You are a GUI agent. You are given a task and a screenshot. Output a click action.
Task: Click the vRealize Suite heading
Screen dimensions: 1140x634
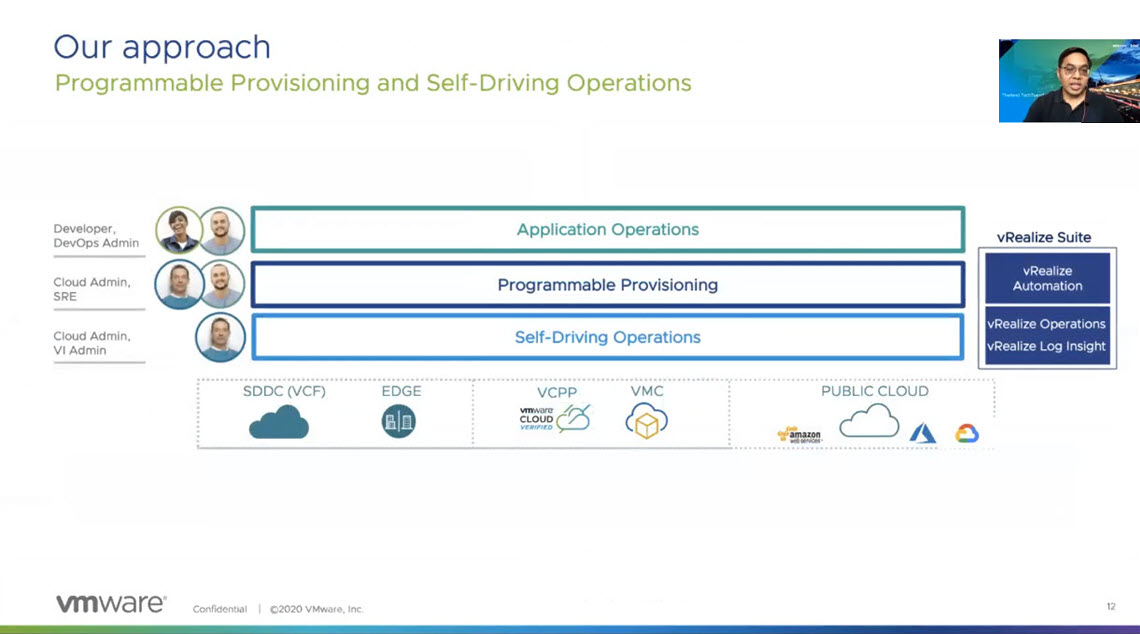(x=1043, y=237)
